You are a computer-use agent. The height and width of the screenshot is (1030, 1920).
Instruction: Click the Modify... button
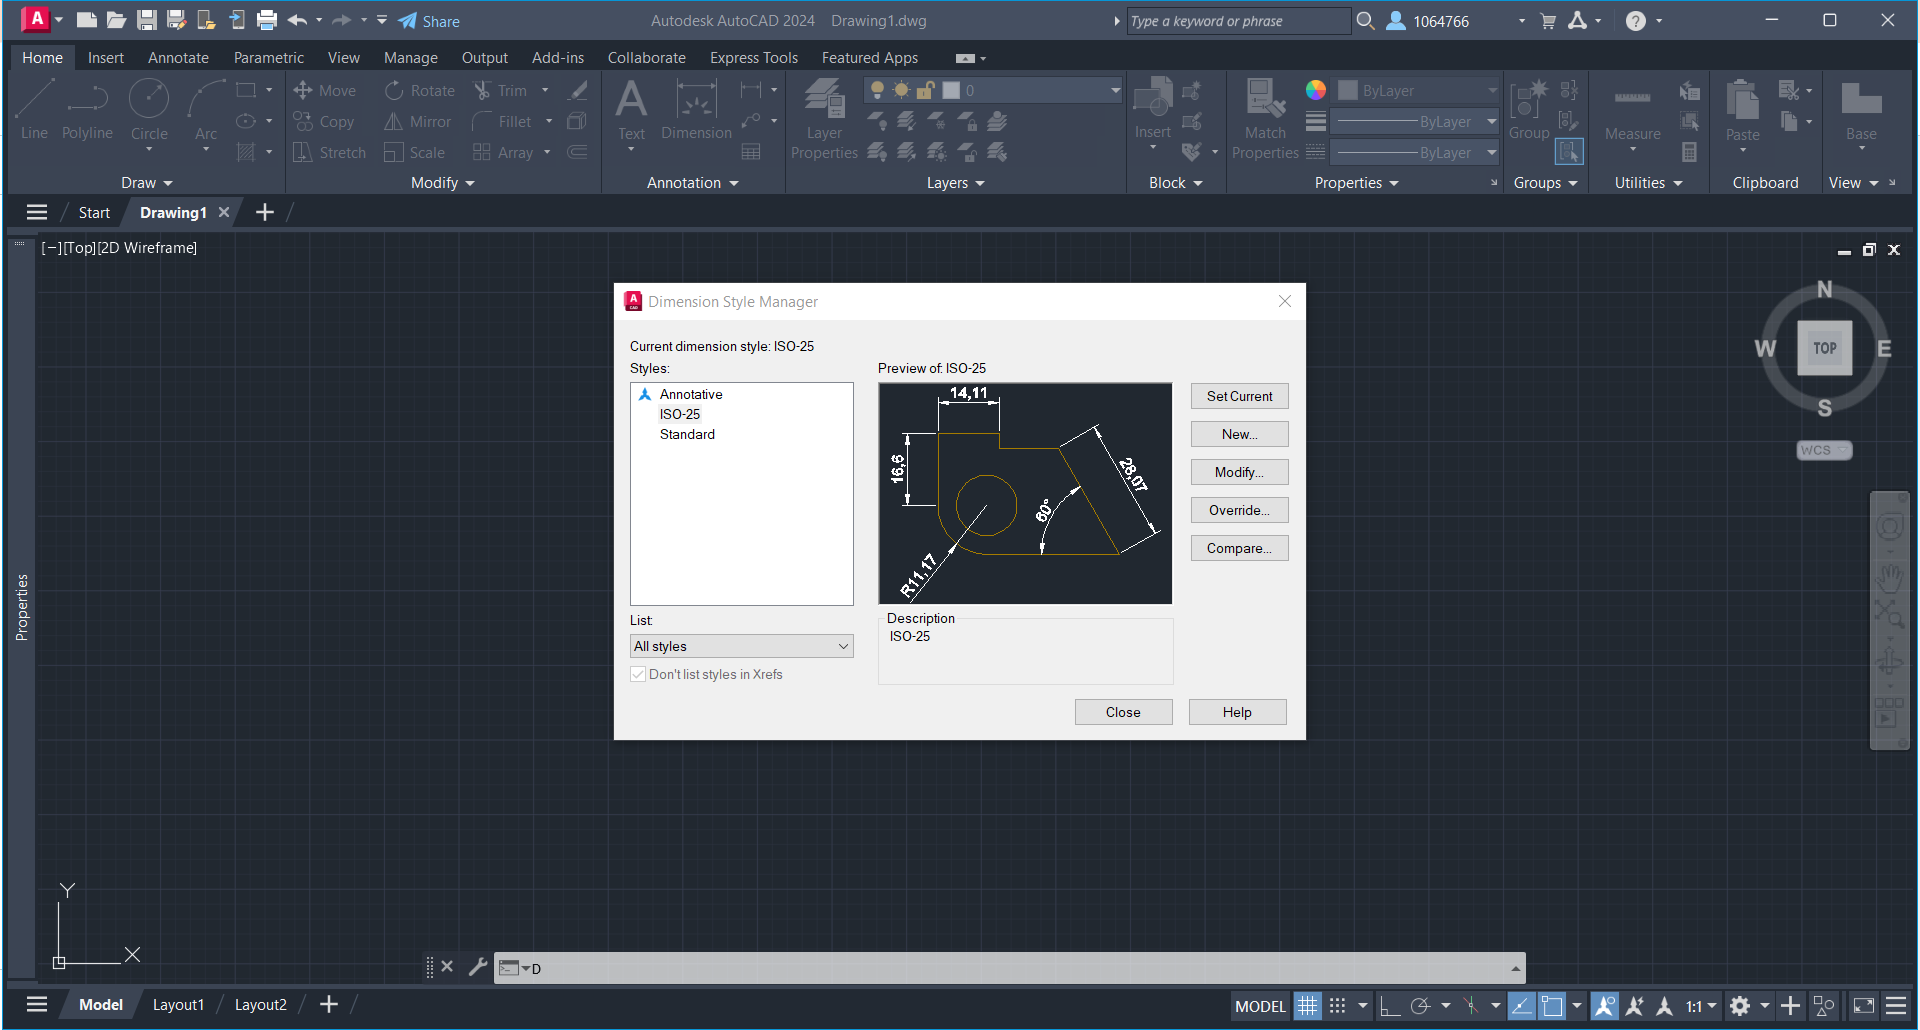click(1239, 472)
